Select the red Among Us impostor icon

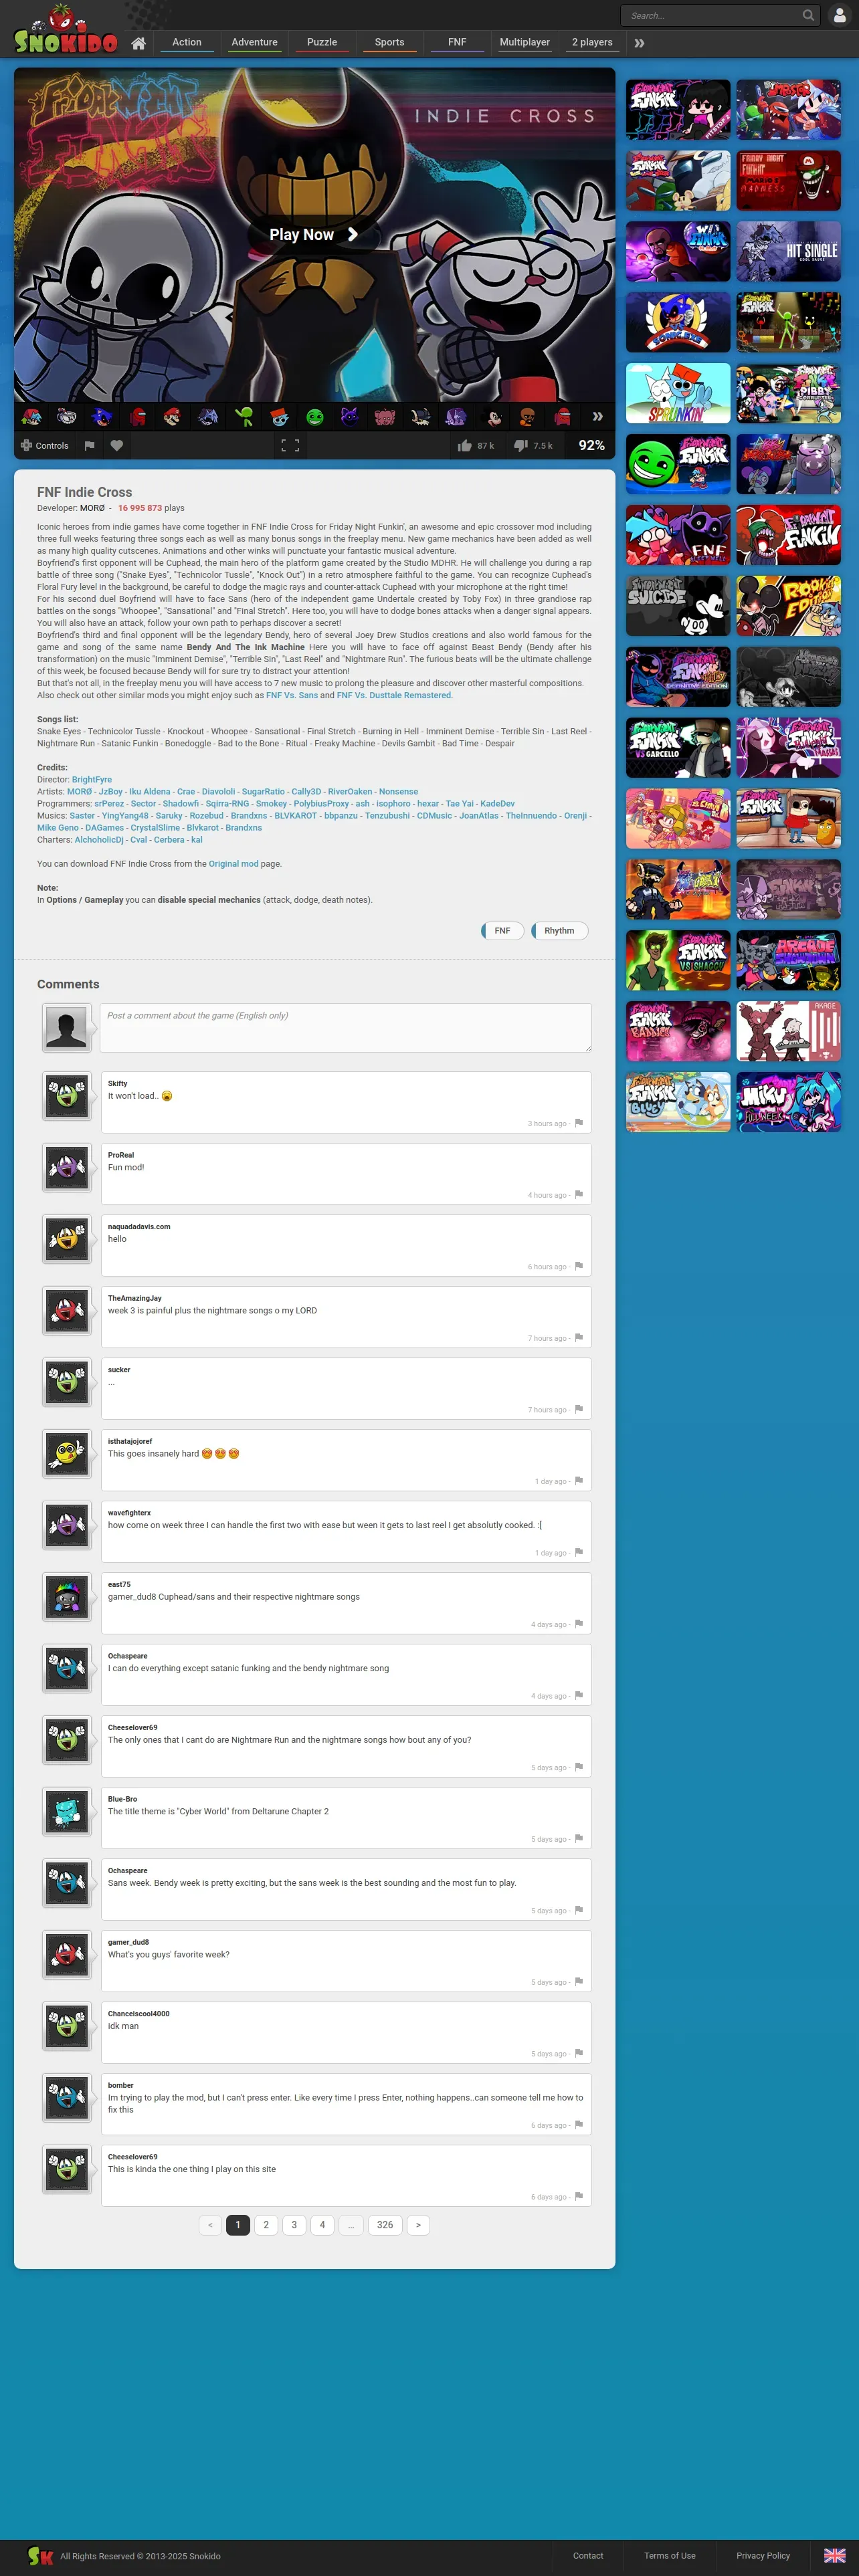coord(138,417)
